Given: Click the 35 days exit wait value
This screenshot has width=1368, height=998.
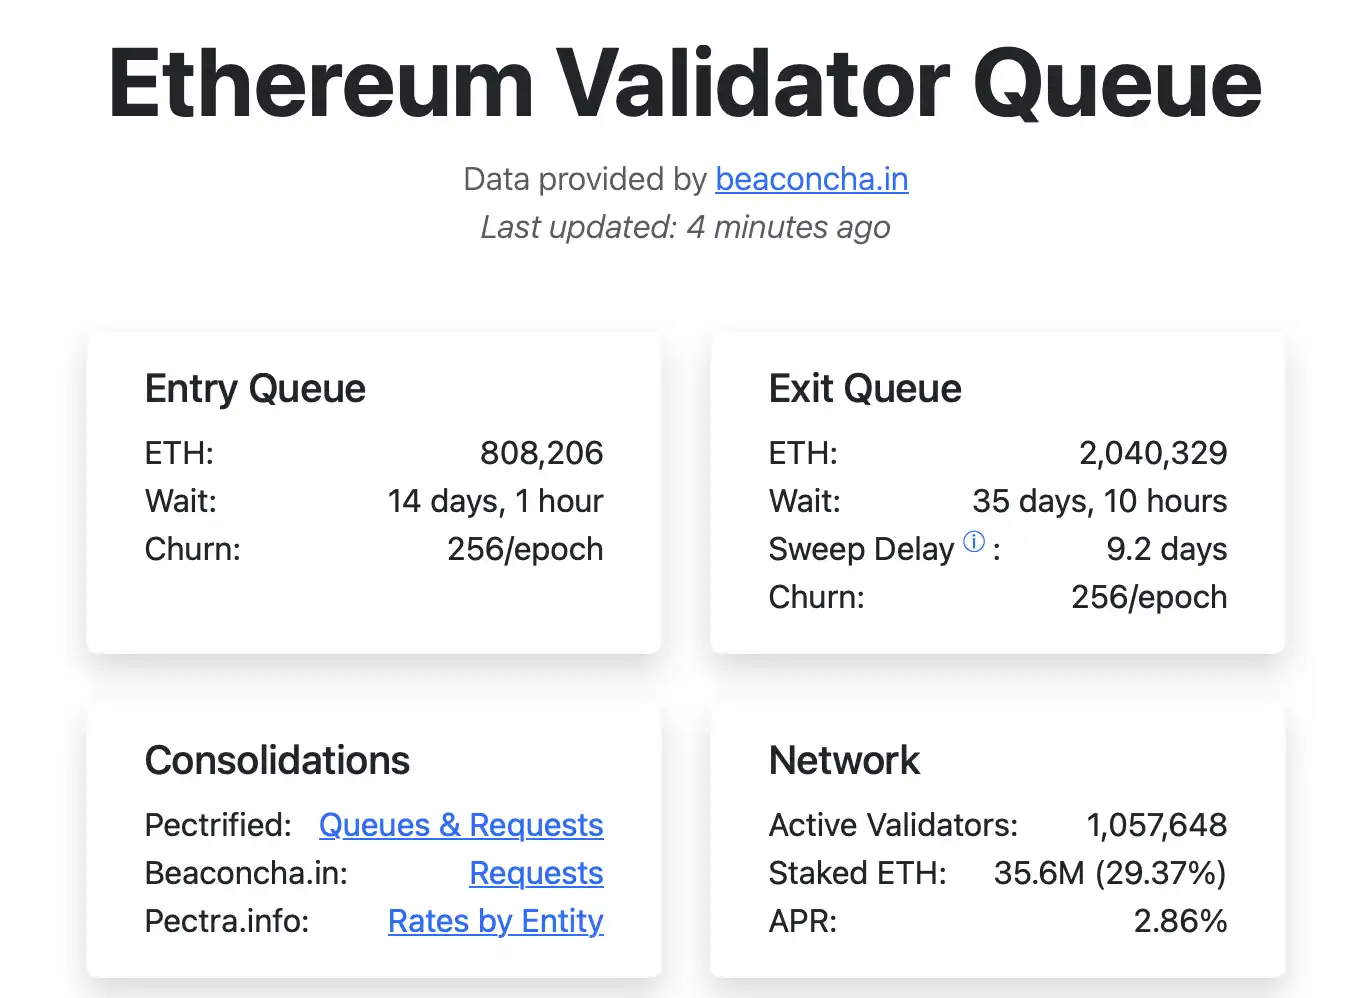Looking at the screenshot, I should click(x=1099, y=501).
